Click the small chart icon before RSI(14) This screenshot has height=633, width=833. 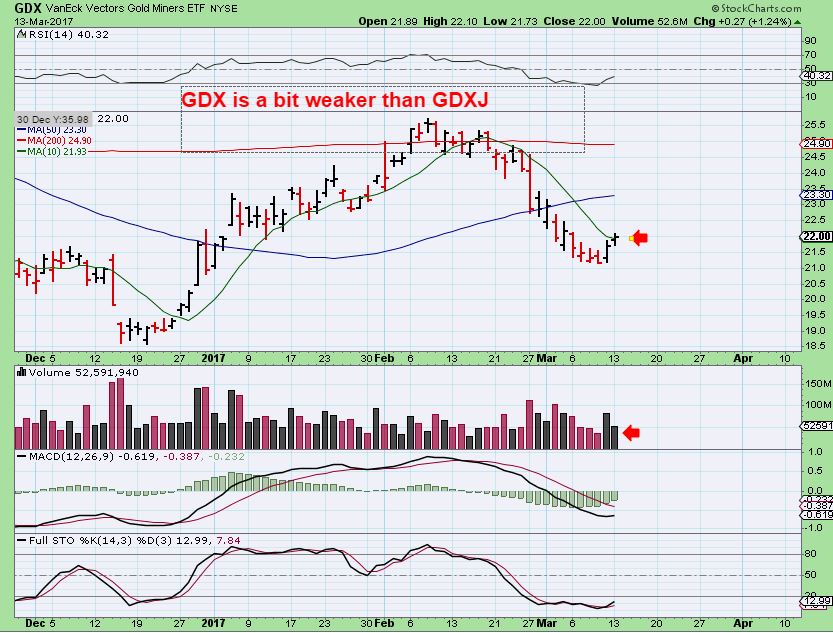pyautogui.click(x=21, y=34)
